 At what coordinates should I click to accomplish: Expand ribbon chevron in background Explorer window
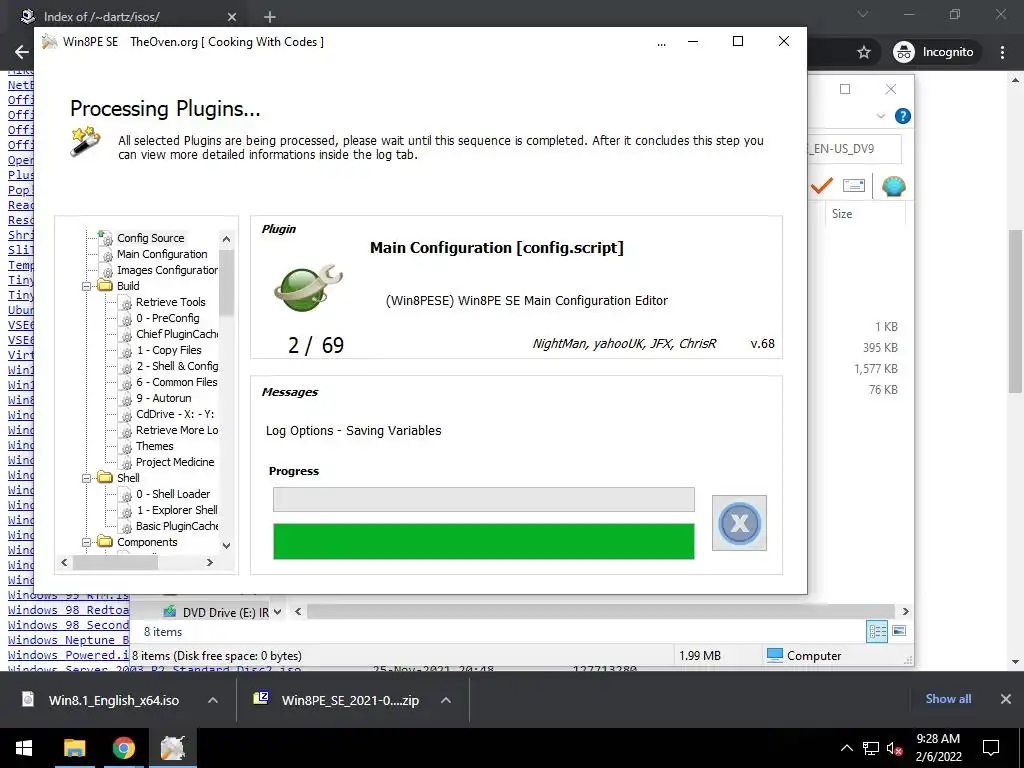[880, 116]
